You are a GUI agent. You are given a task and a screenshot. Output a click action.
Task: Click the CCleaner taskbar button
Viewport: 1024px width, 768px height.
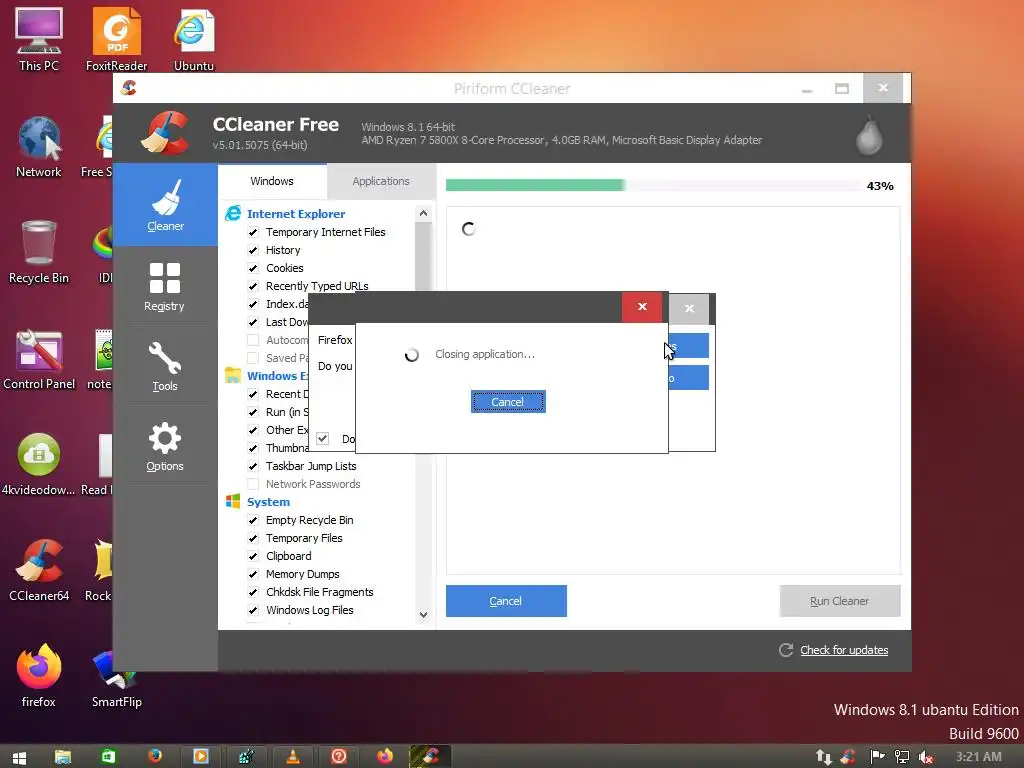(x=431, y=757)
